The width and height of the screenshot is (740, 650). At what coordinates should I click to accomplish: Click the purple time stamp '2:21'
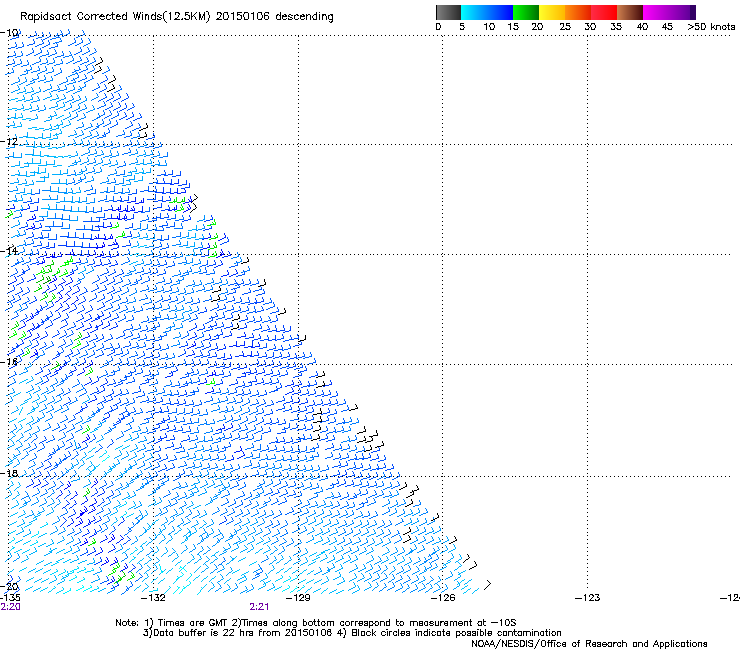[259, 607]
